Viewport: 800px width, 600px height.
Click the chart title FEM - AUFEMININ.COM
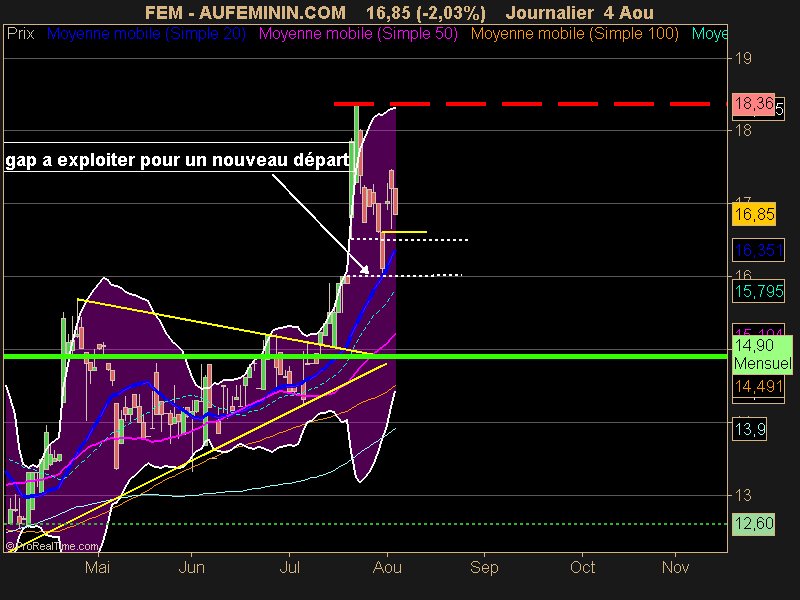click(x=245, y=12)
